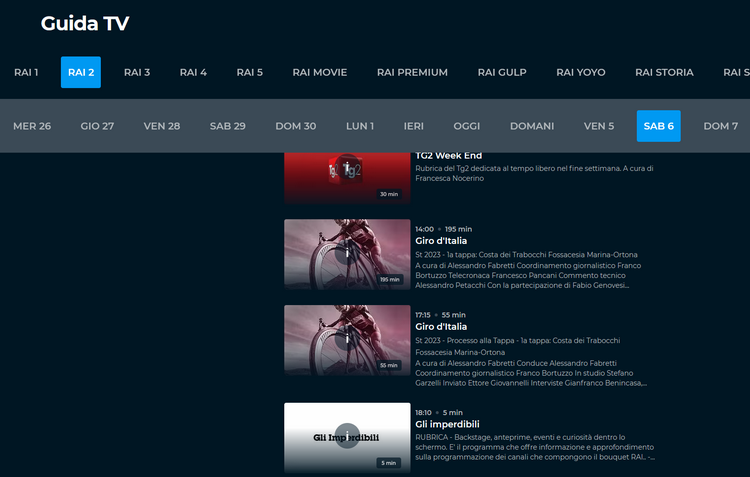This screenshot has width=750, height=477.
Task: Select RAI YOYO channel
Action: pos(581,72)
